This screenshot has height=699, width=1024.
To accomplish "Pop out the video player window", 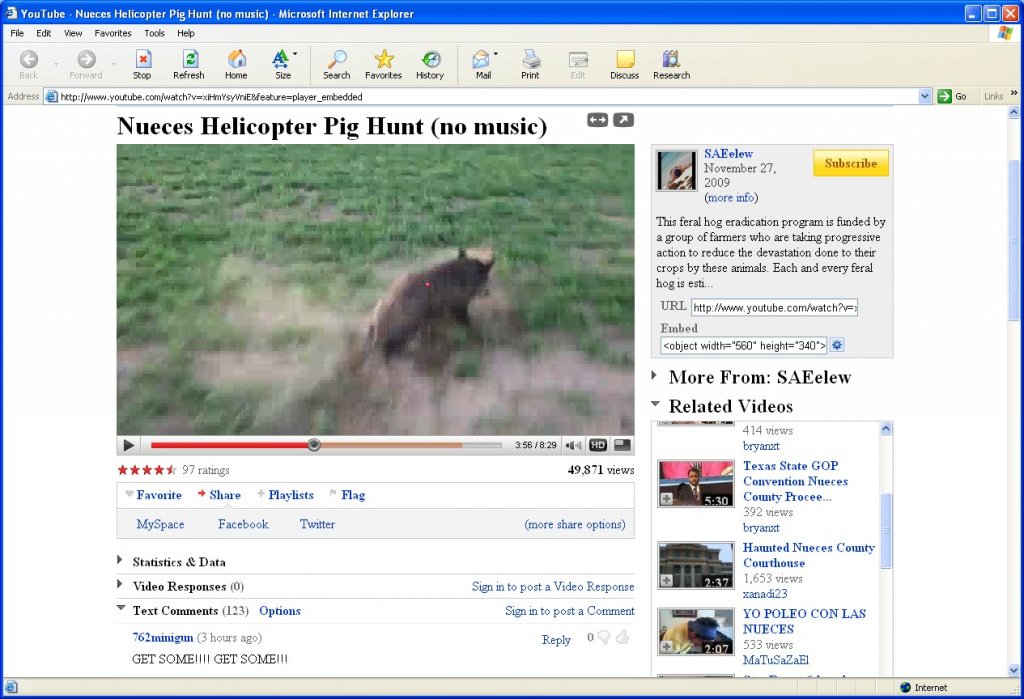I will (623, 120).
